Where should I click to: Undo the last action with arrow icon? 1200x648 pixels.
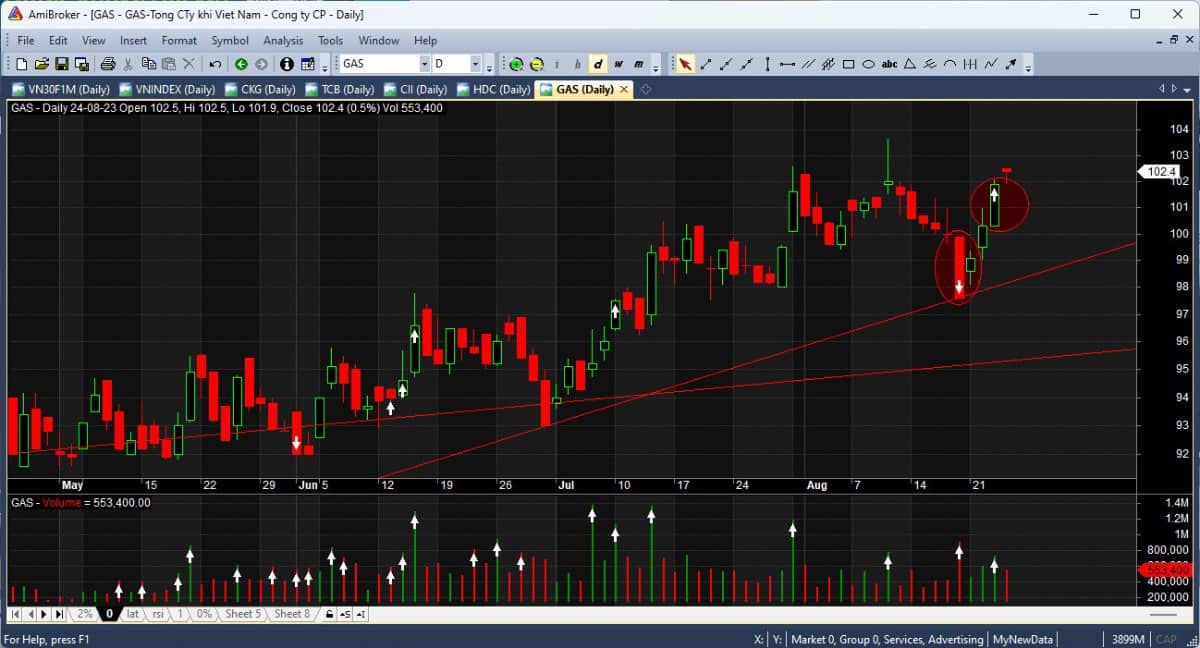(215, 64)
